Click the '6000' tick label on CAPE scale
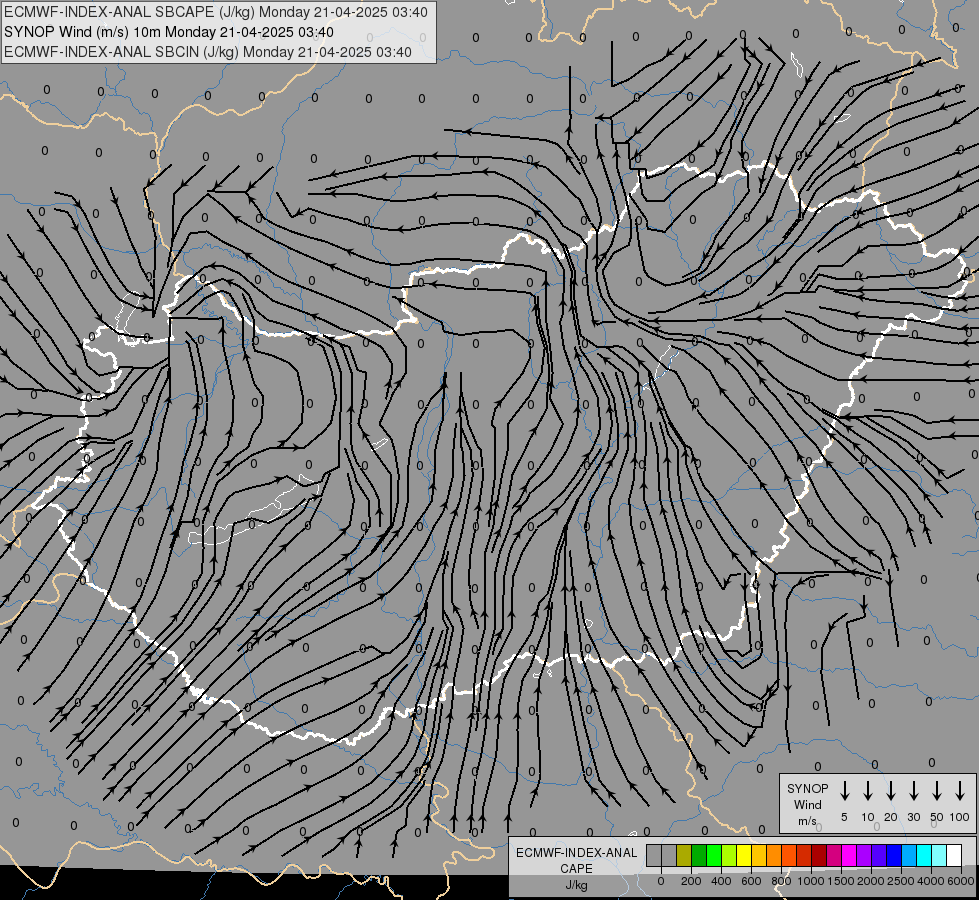Screen dimensions: 979x900 [961, 881]
